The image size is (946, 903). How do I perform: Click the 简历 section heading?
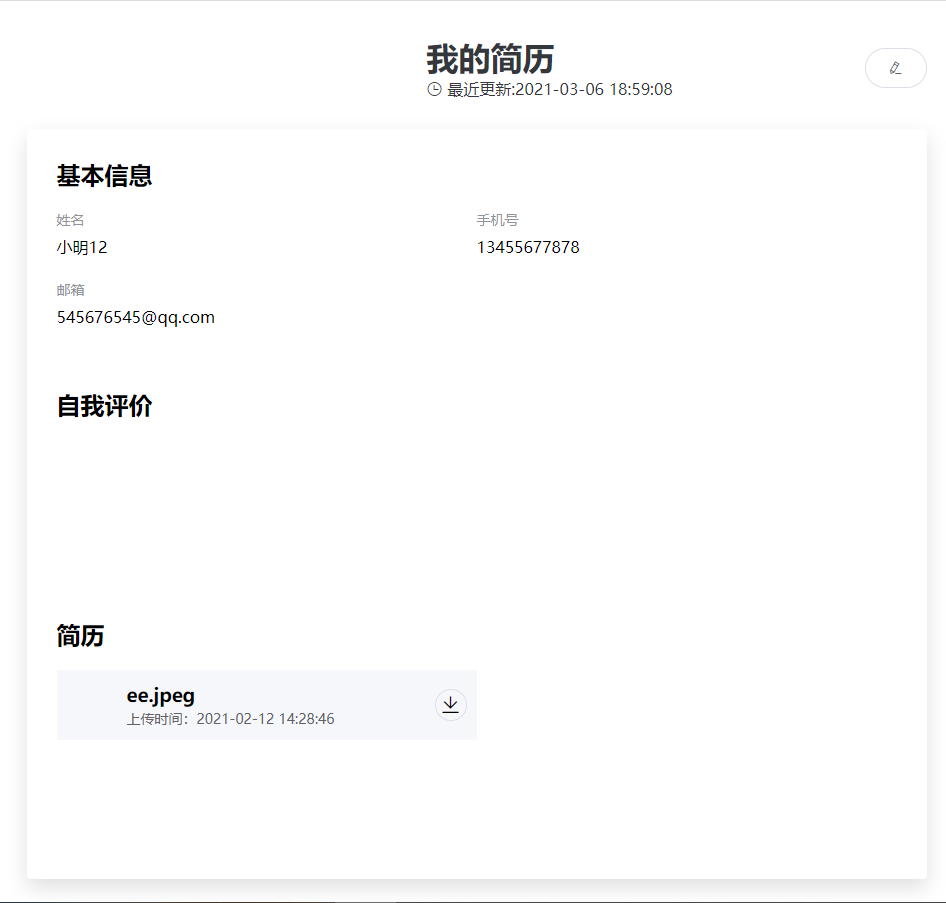80,636
